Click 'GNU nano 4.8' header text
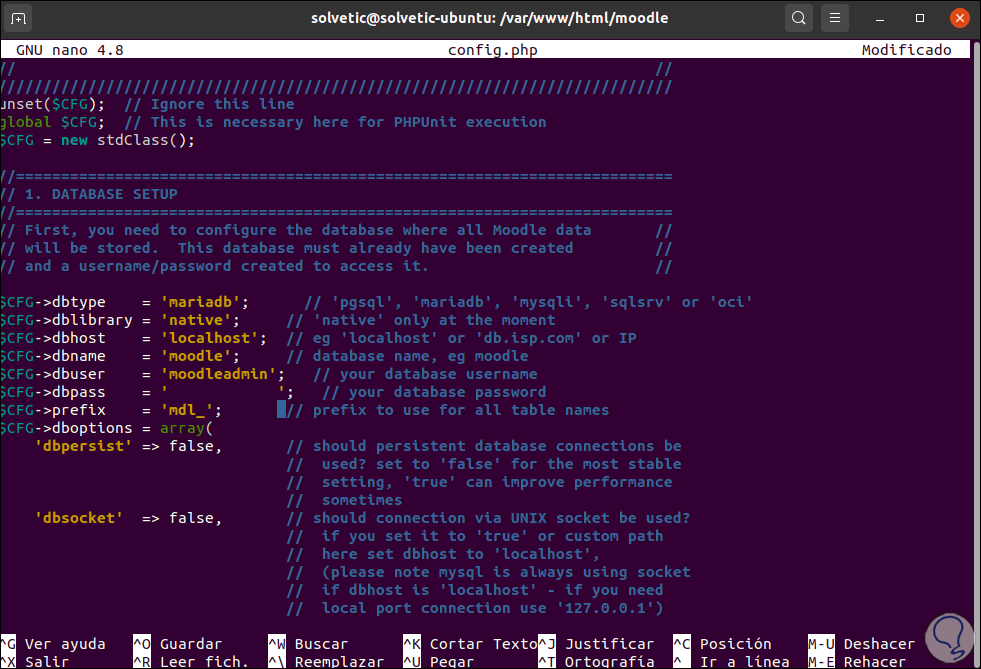981x669 pixels. click(x=70, y=50)
